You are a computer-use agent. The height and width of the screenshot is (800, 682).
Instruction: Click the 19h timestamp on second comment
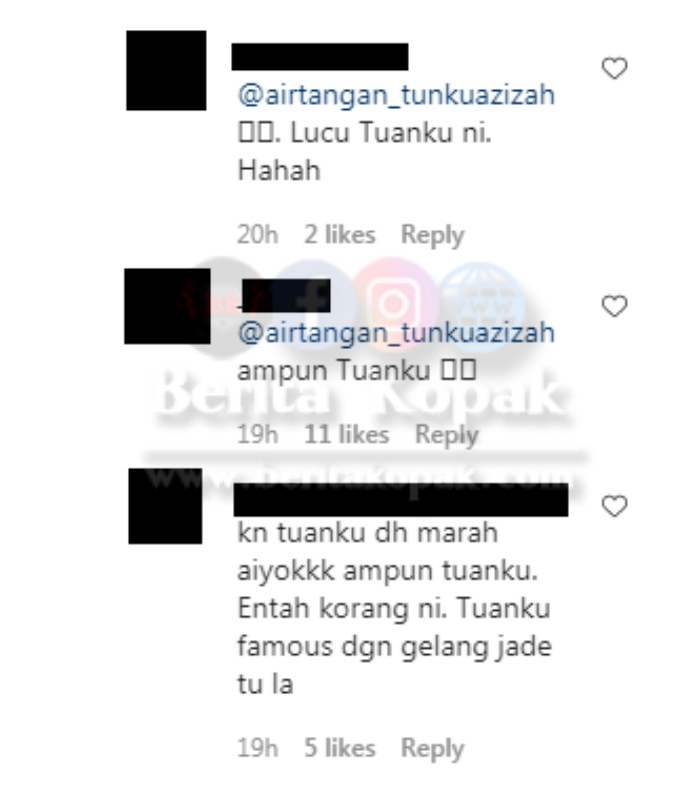coord(258,435)
